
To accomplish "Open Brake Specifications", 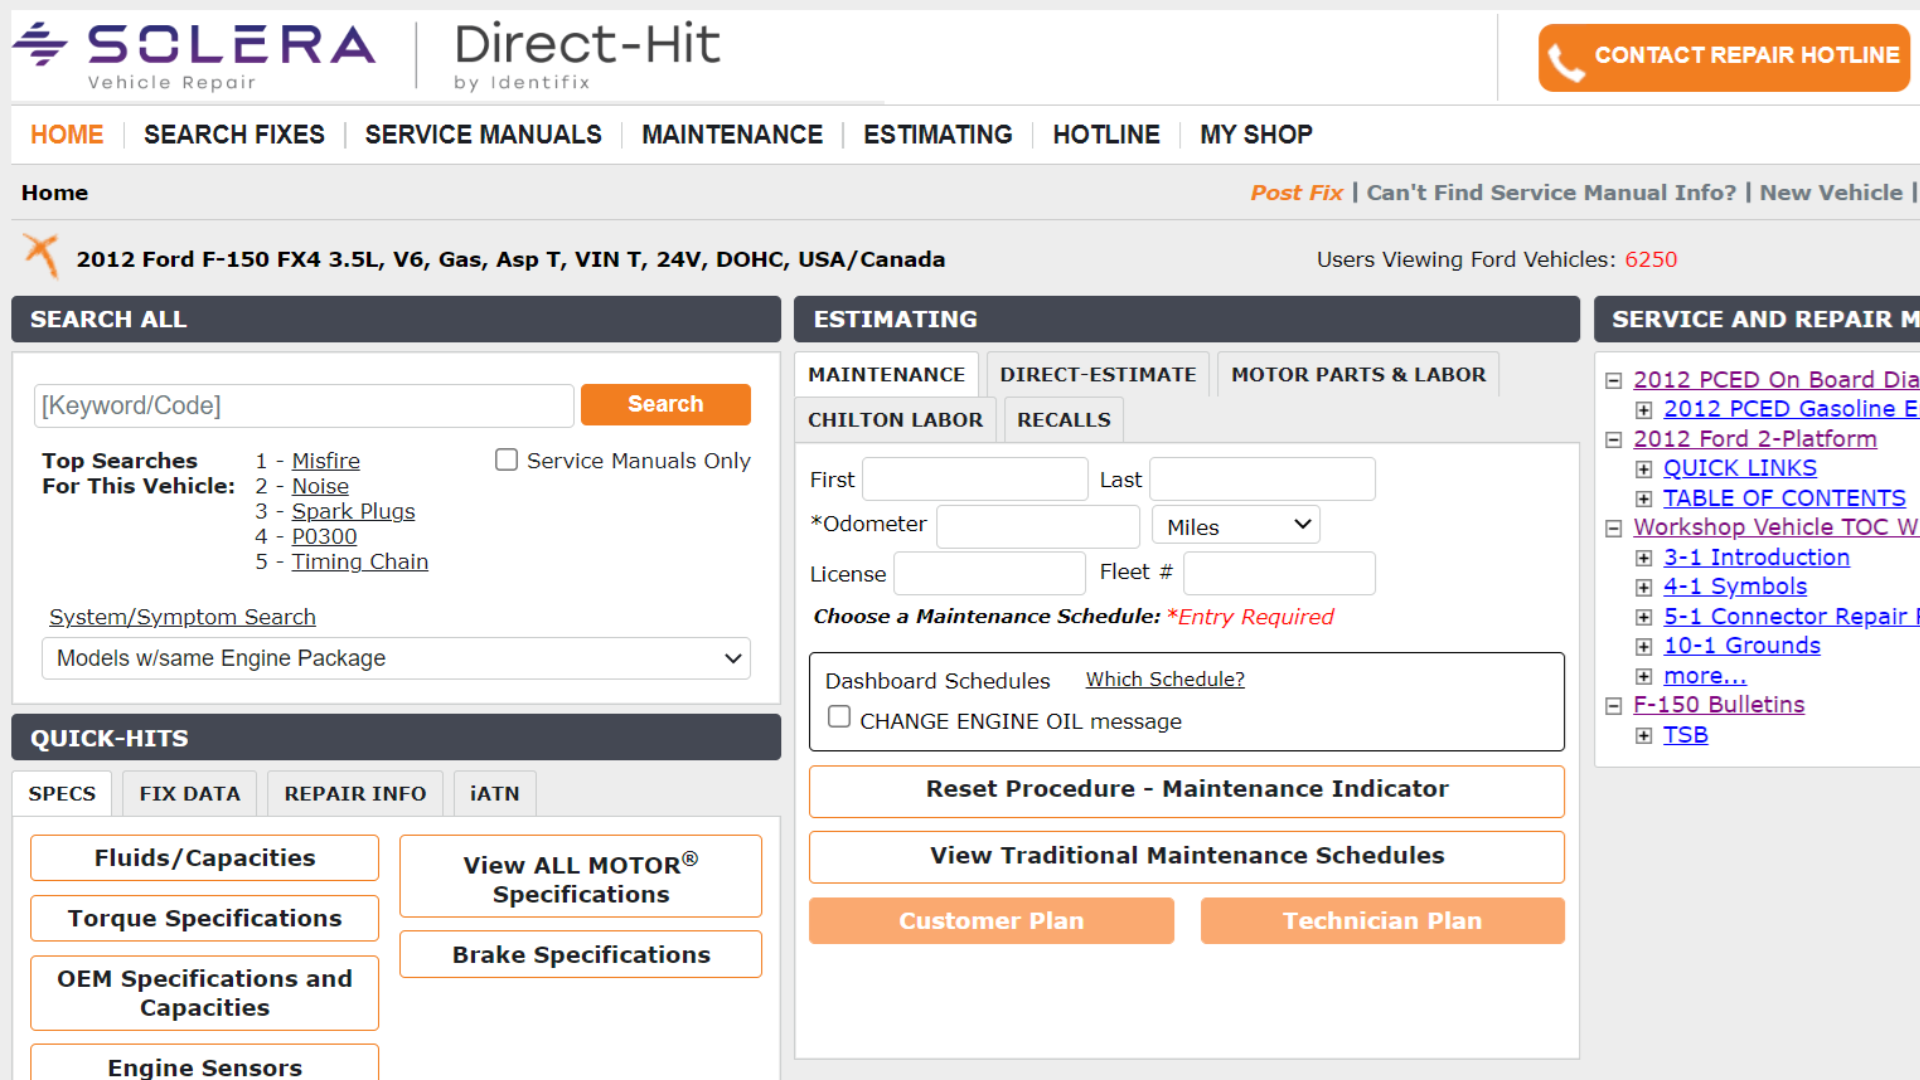I will [581, 955].
